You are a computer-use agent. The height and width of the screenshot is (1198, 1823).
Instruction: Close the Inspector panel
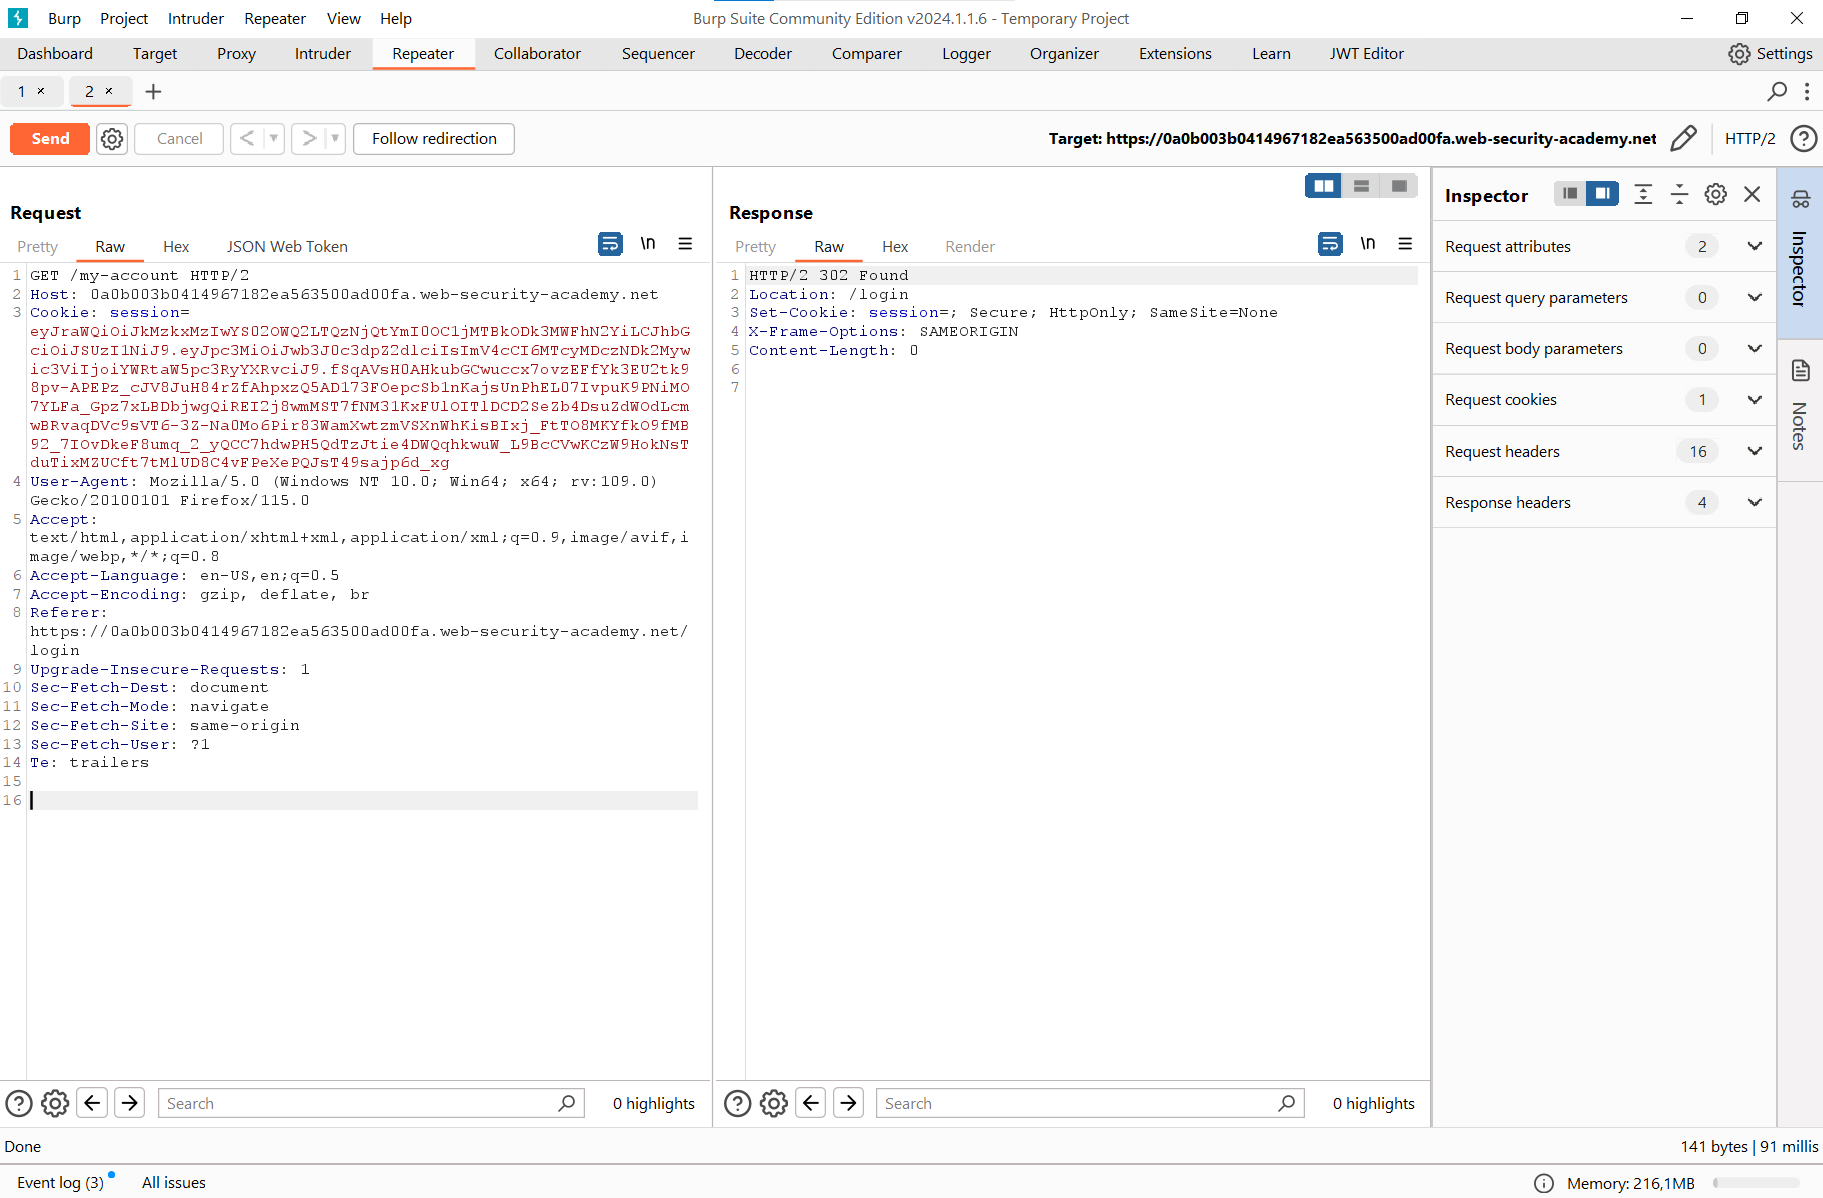[1752, 194]
